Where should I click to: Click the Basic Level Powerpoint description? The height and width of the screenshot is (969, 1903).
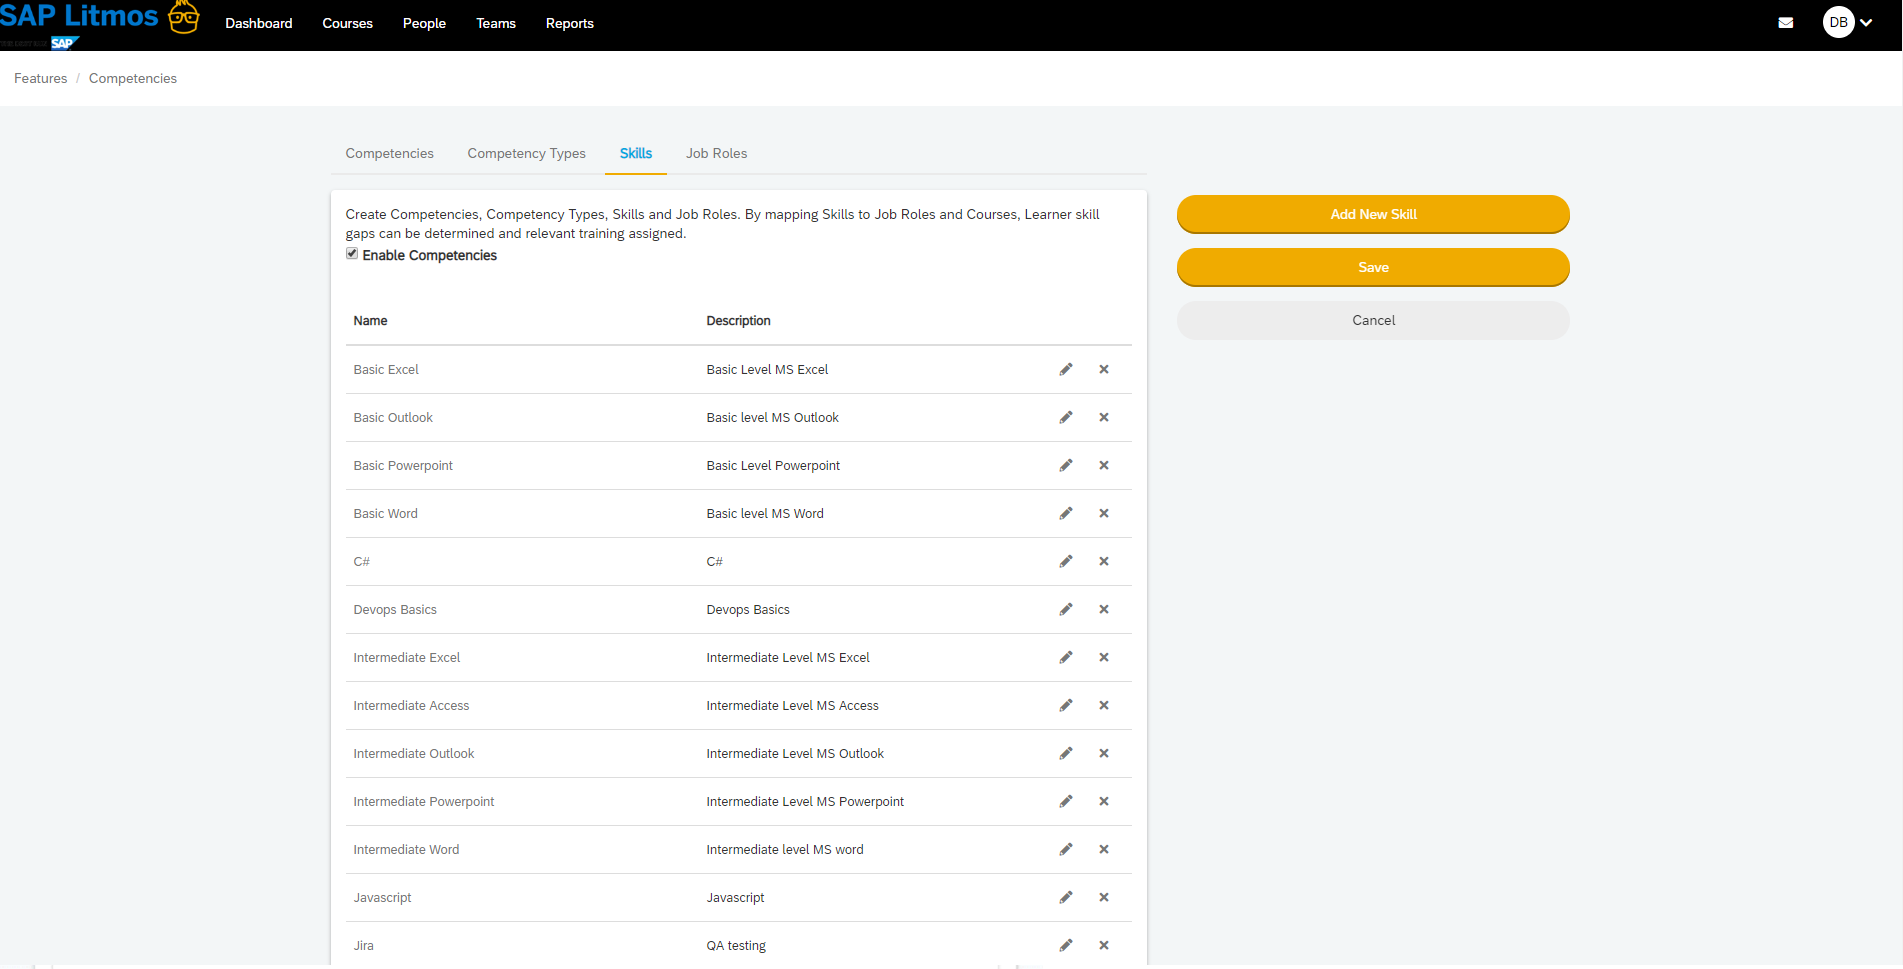click(x=773, y=465)
